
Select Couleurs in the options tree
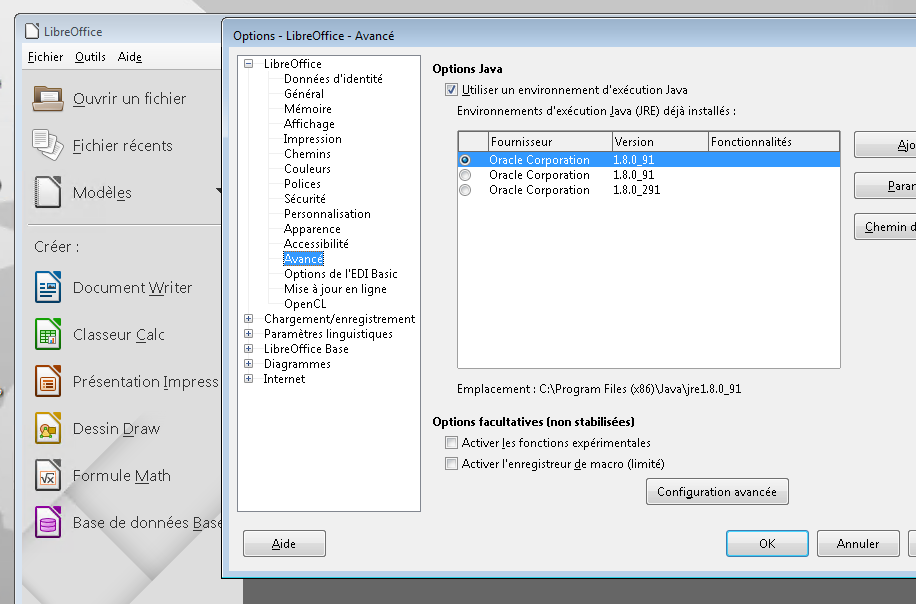[x=307, y=169]
